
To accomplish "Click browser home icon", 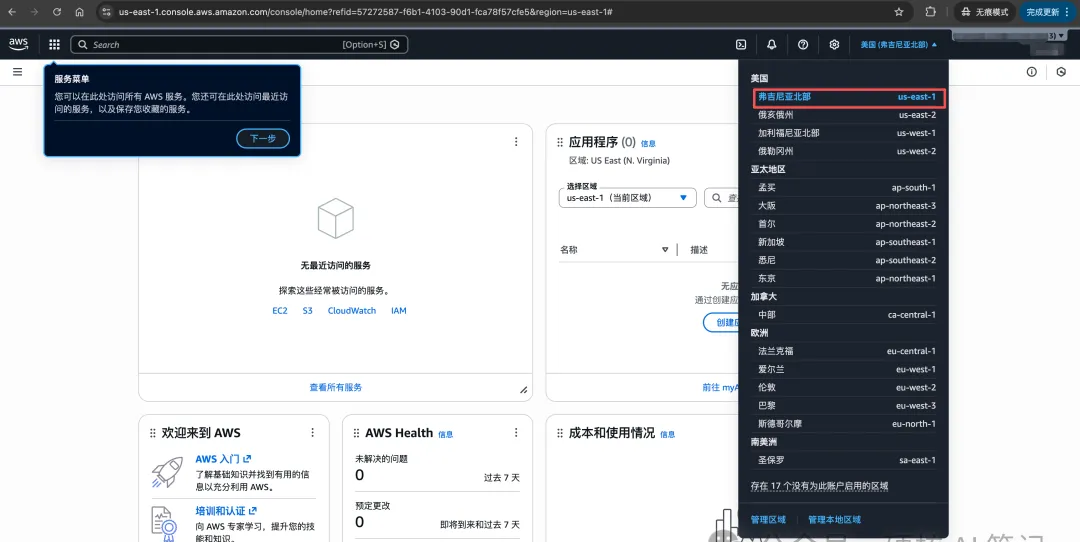I will (80, 12).
